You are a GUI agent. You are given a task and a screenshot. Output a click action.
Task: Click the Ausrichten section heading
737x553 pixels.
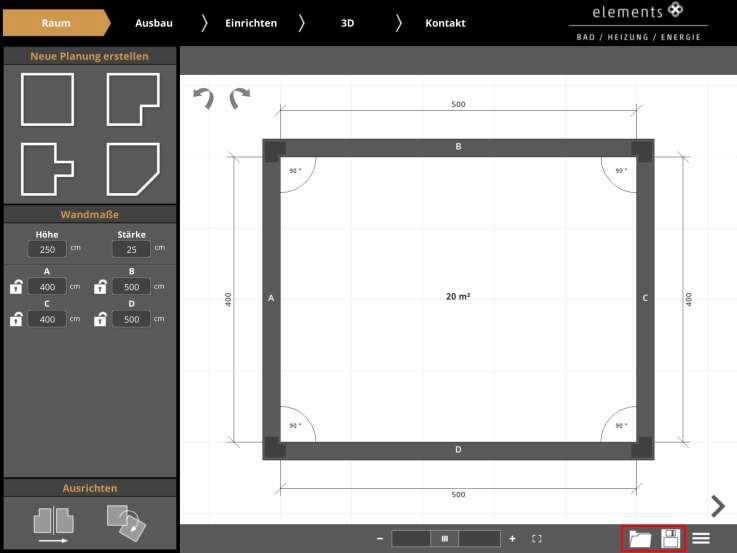coord(89,488)
